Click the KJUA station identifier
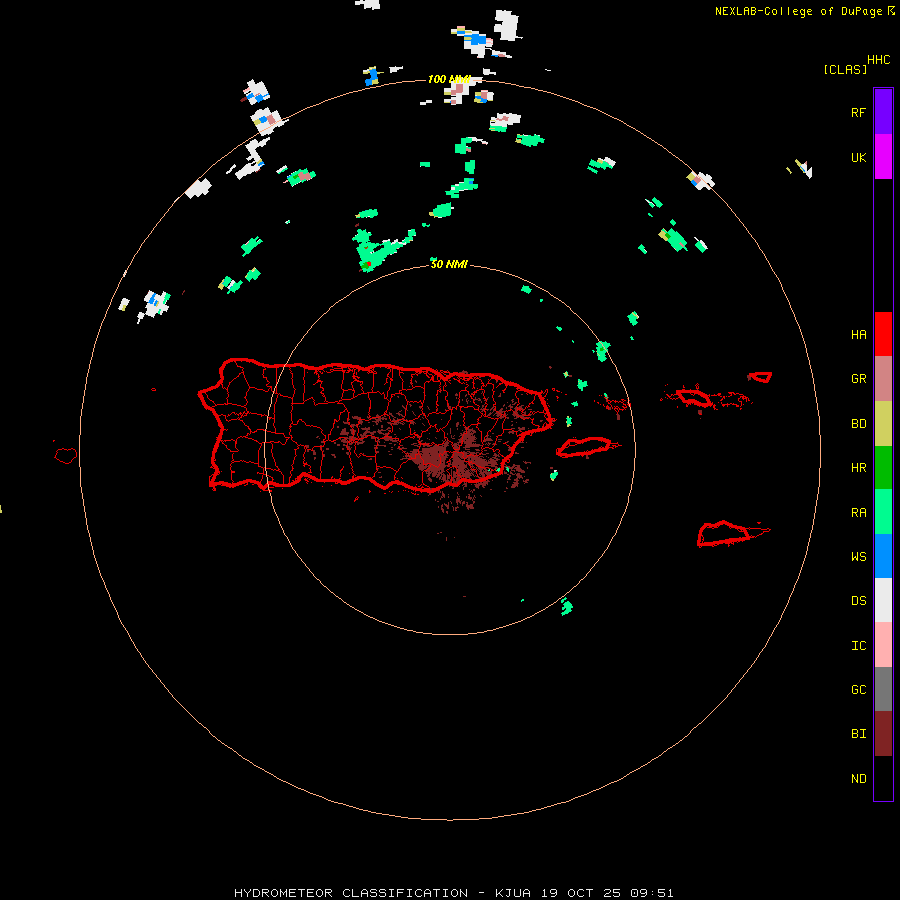900x900 pixels. [x=513, y=893]
